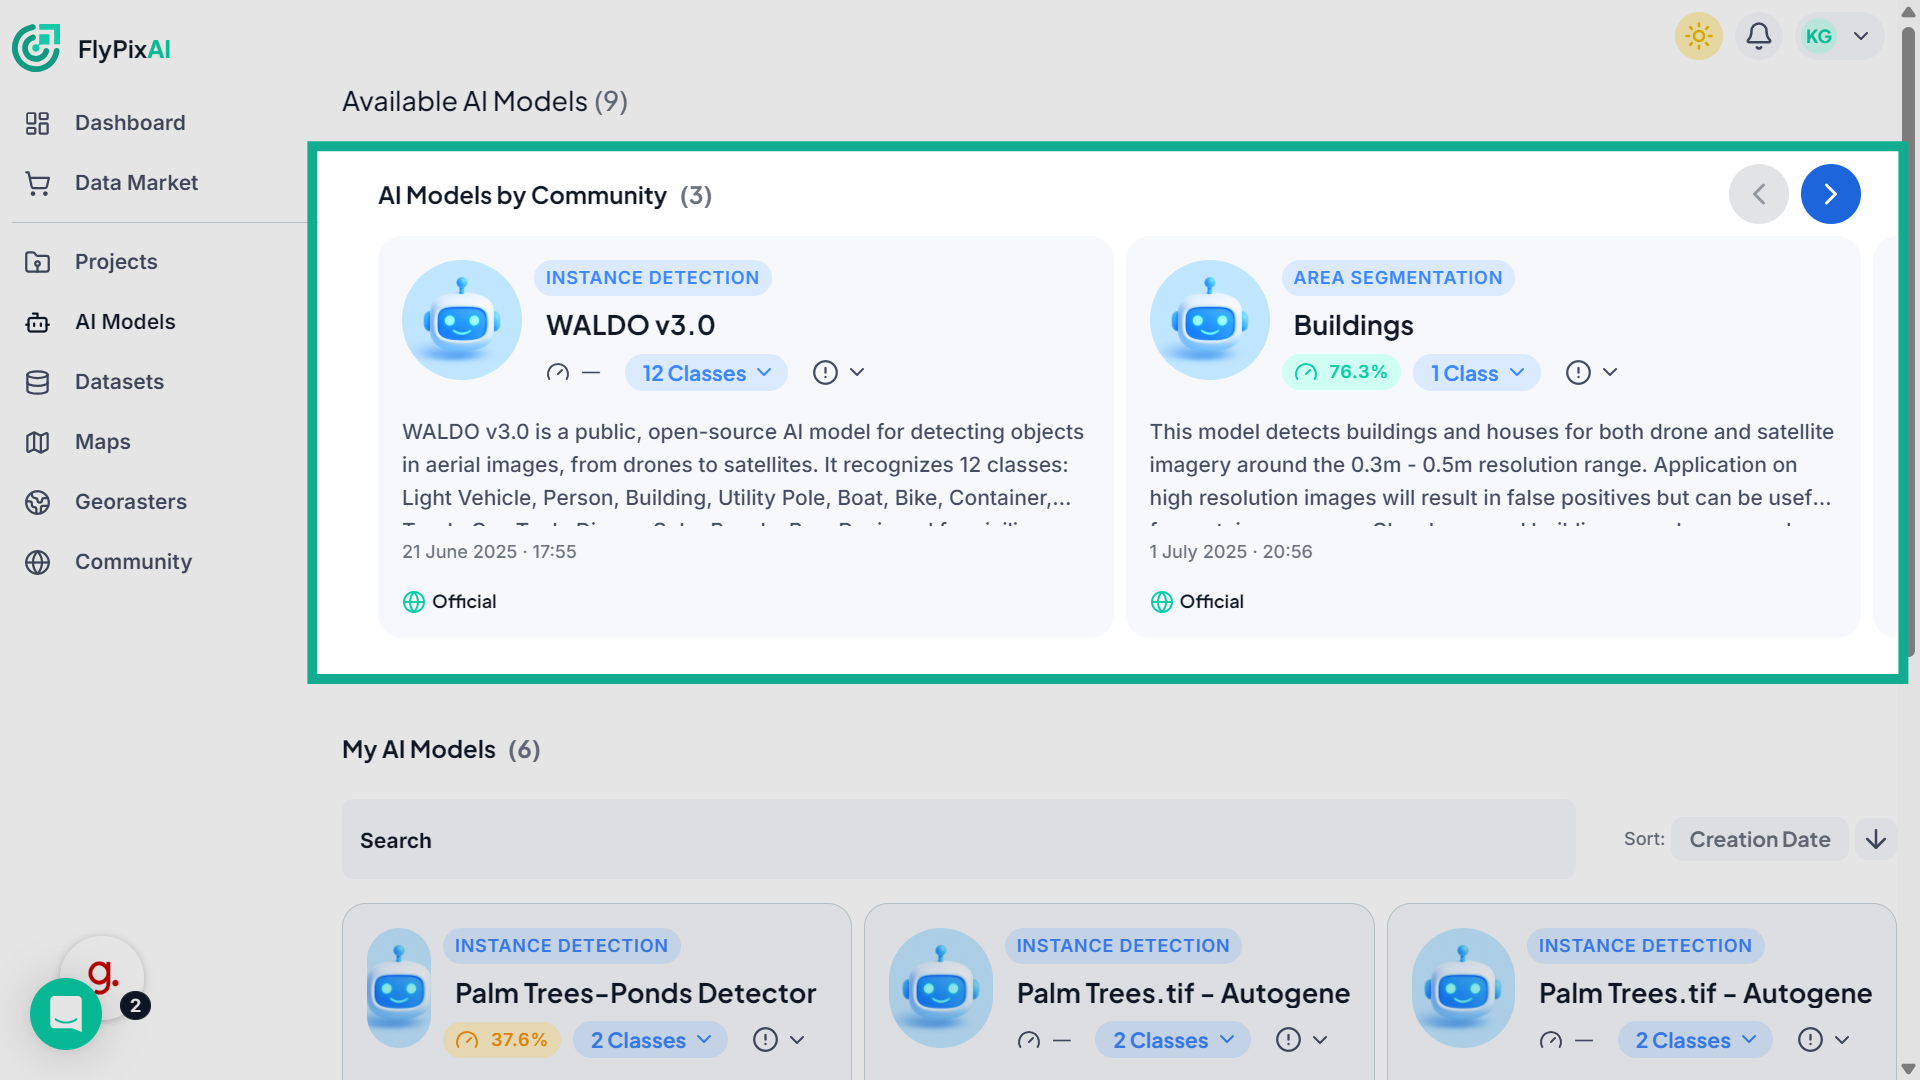This screenshot has height=1080, width=1920.
Task: Expand Buildings details chevron
Action: (x=1610, y=373)
